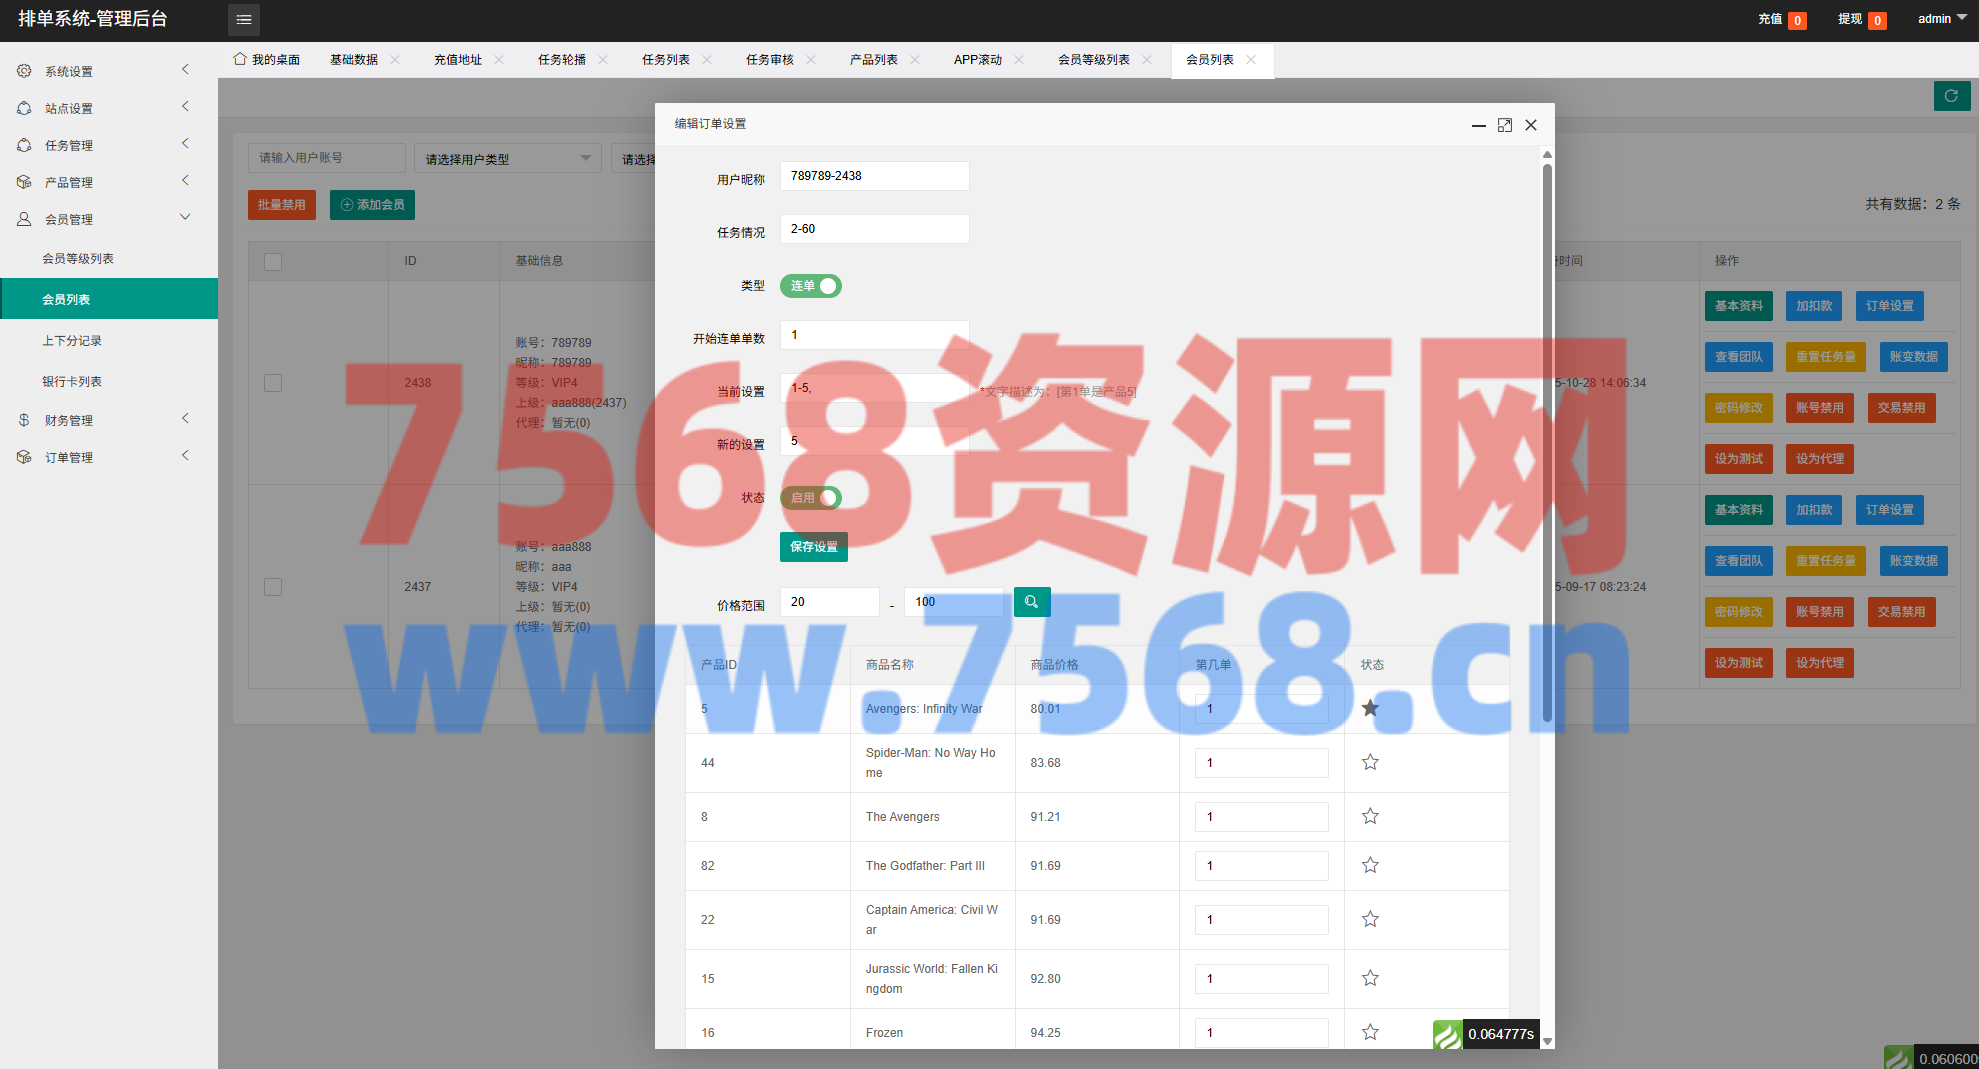Image resolution: width=1979 pixels, height=1069 pixels.
Task: Click the hamburger menu icon in header
Action: click(243, 20)
